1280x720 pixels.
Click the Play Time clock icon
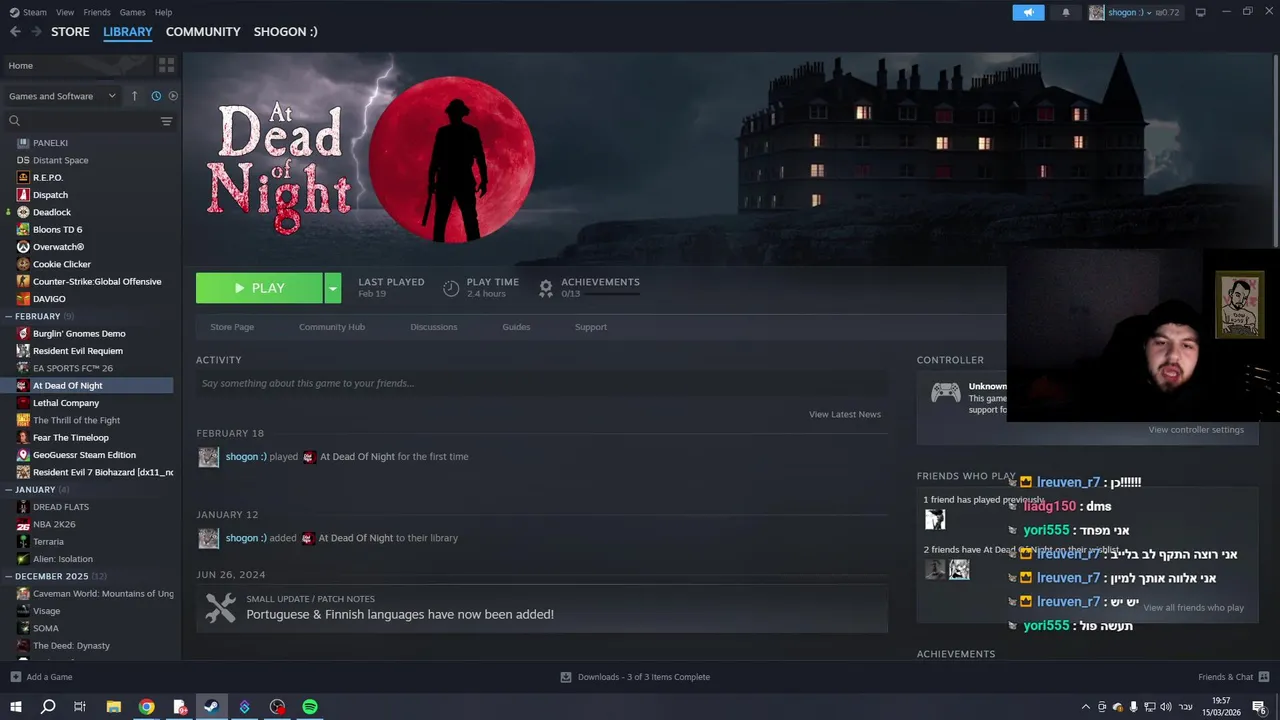pos(451,288)
